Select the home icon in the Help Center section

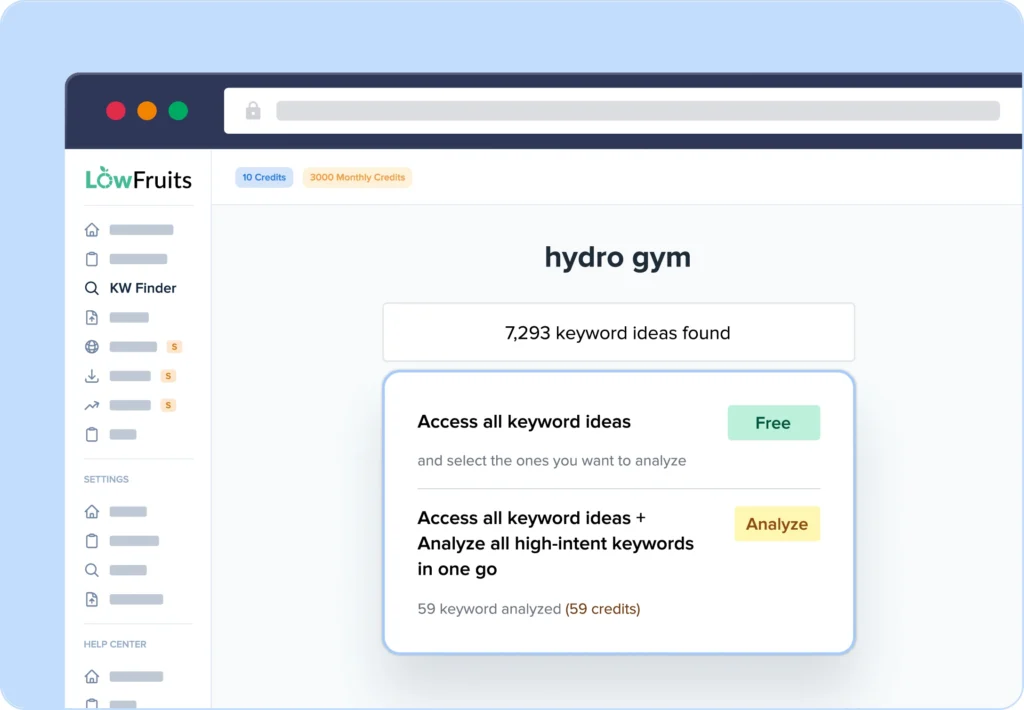pyautogui.click(x=91, y=676)
